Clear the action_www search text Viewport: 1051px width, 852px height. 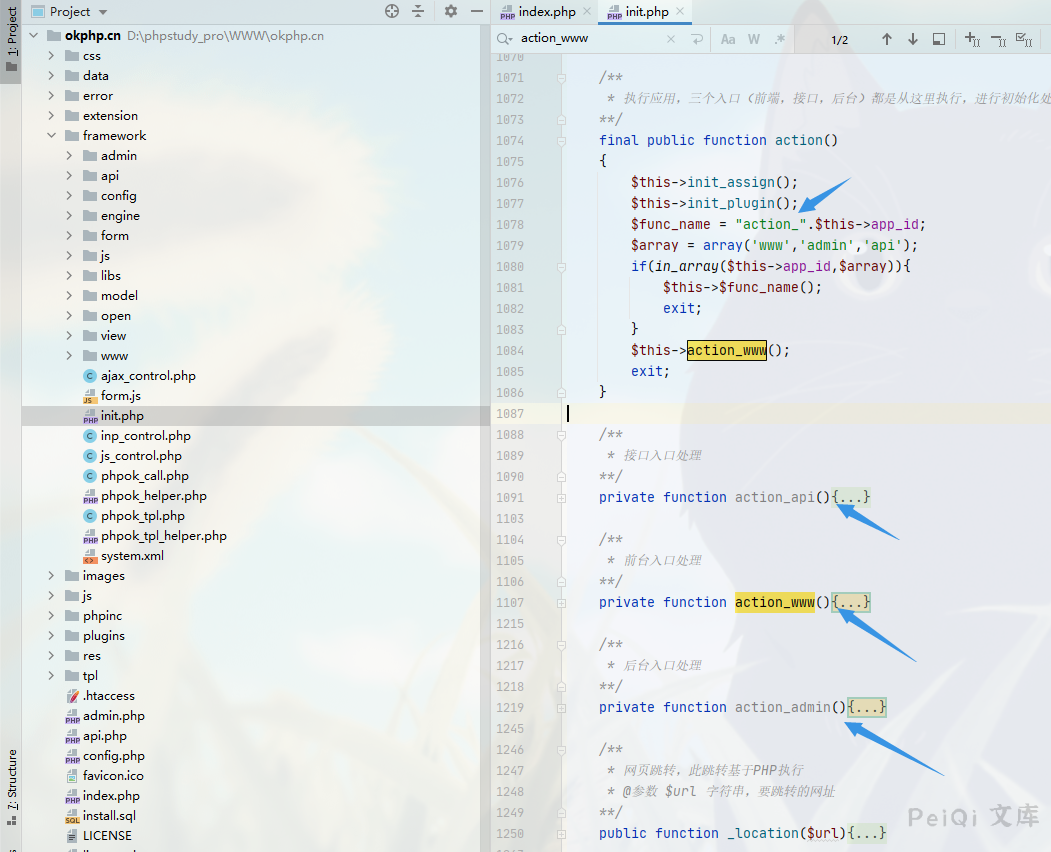click(672, 39)
